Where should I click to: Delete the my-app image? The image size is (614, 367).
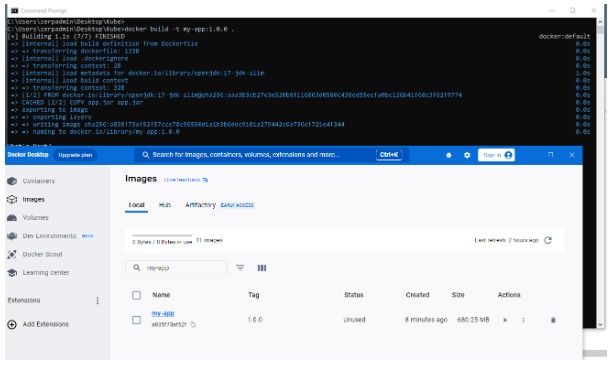pyautogui.click(x=553, y=320)
